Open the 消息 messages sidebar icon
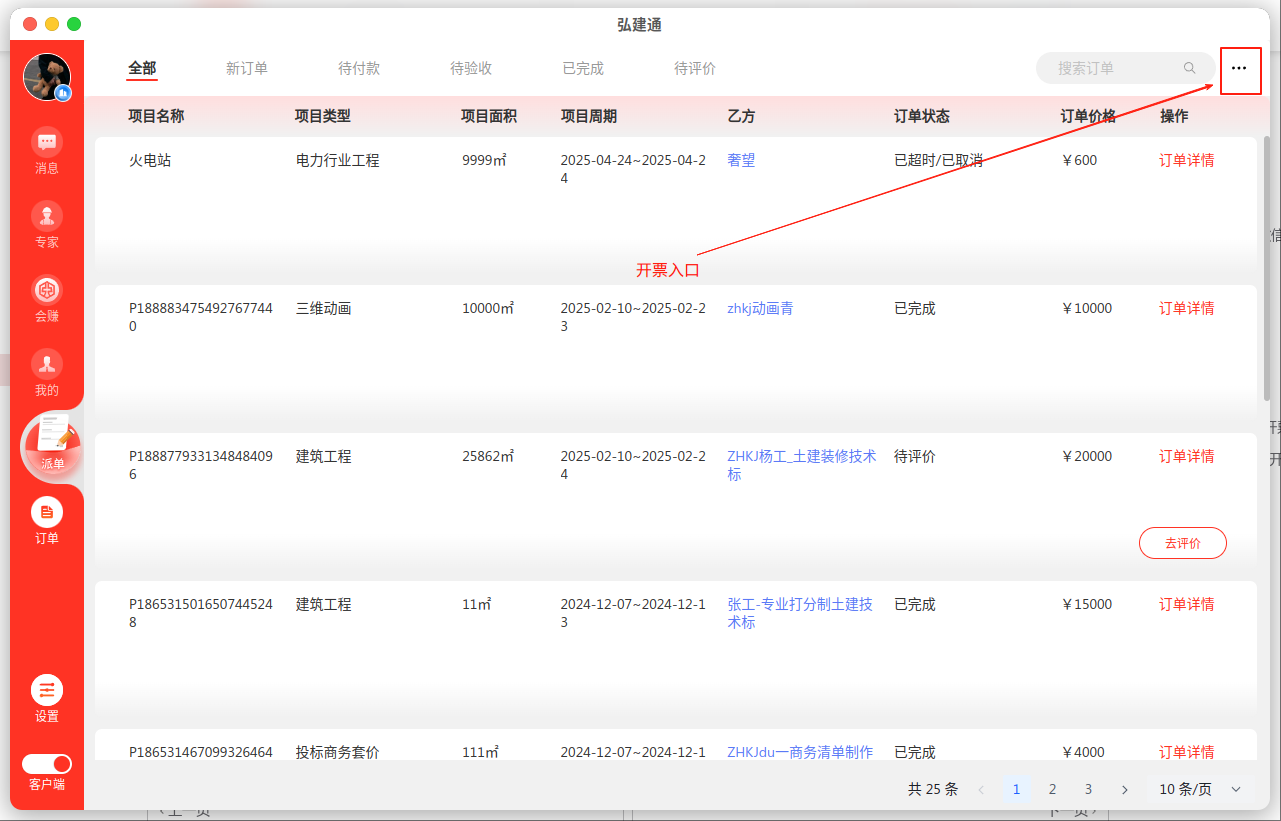1281x821 pixels. [x=47, y=142]
